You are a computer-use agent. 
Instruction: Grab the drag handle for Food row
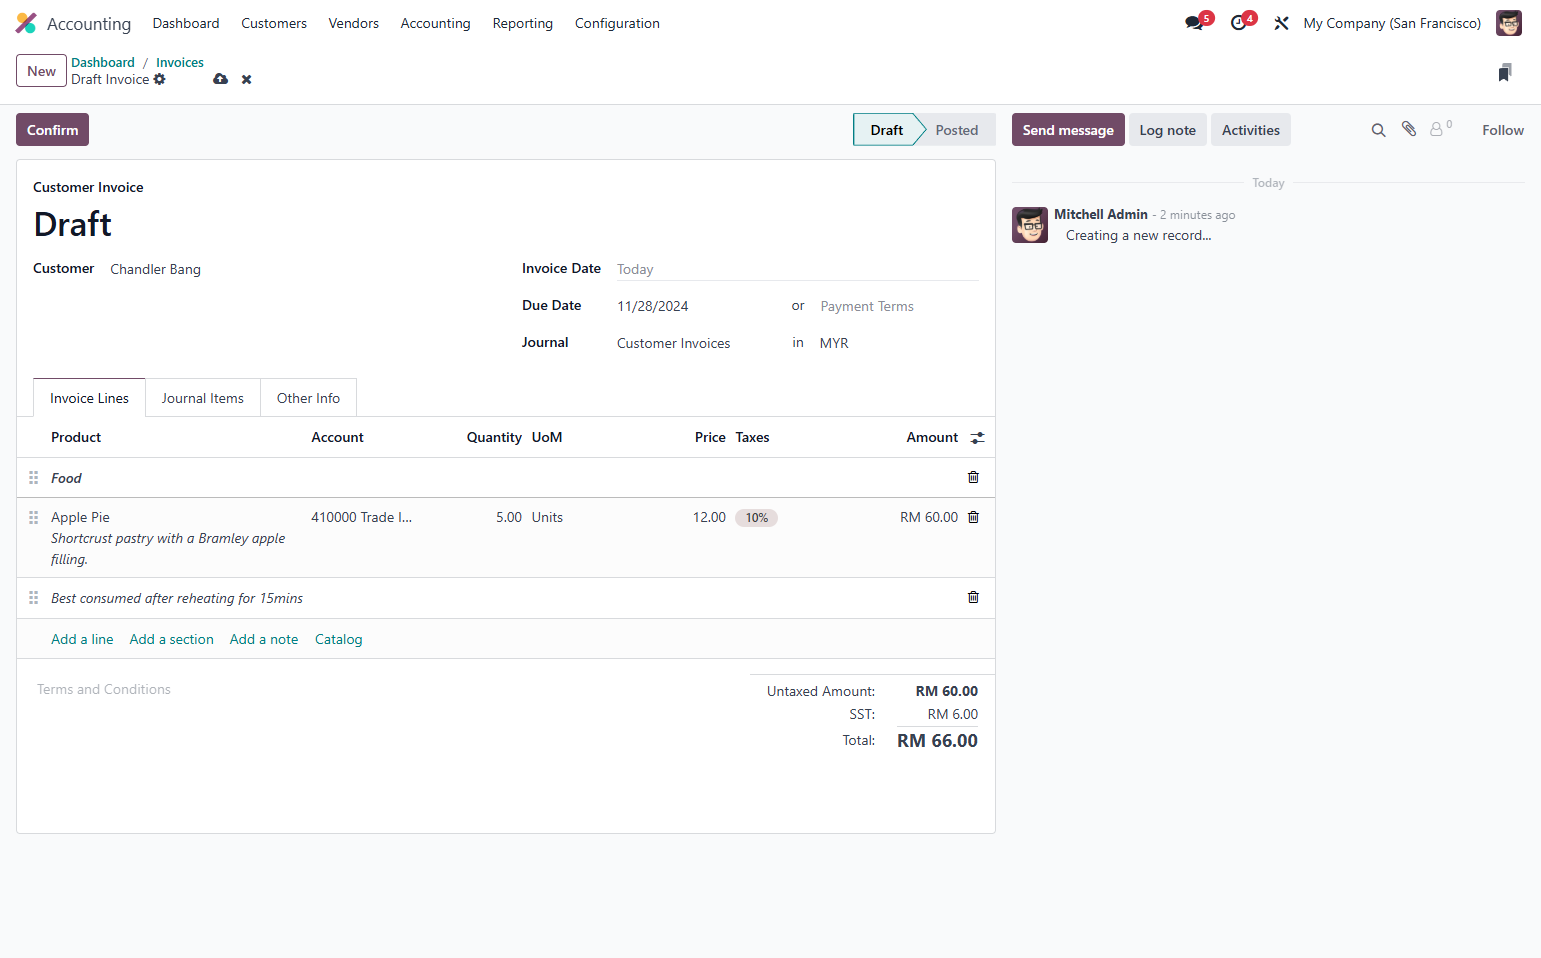(x=34, y=478)
